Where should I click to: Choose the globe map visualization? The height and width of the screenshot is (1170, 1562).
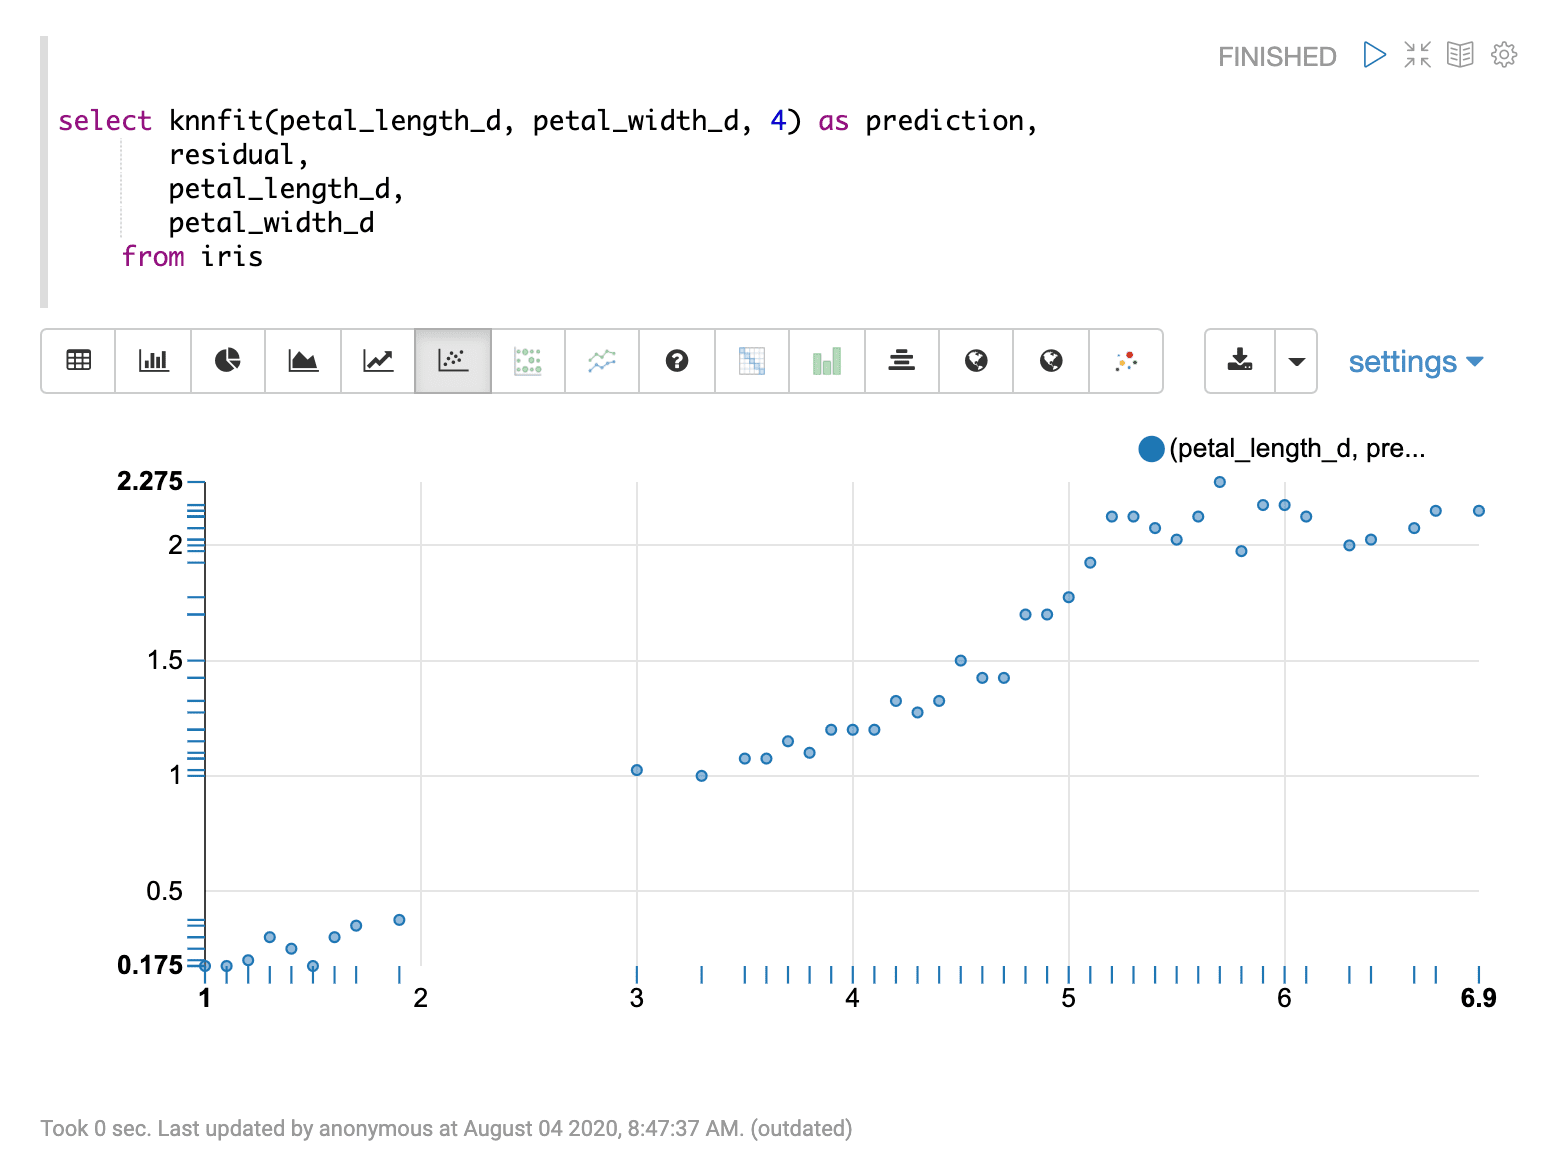[976, 361]
